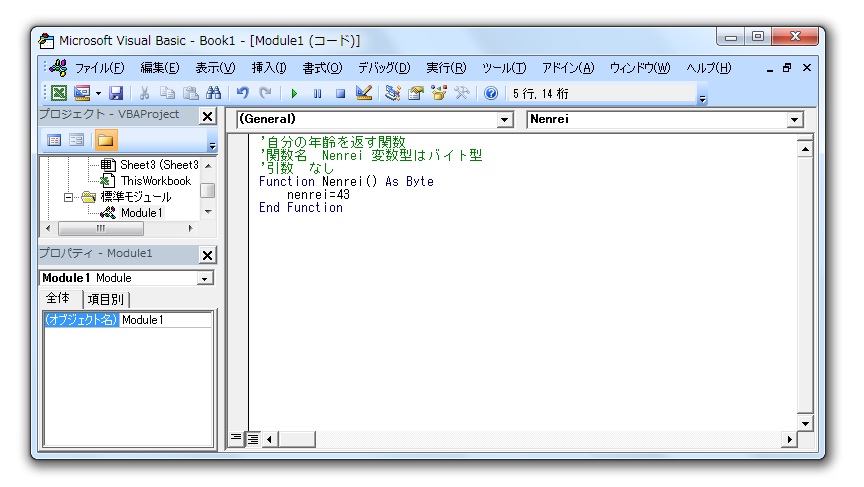The image size is (864, 487).
Task: Open the ツール(T) menu
Action: pyautogui.click(x=504, y=68)
